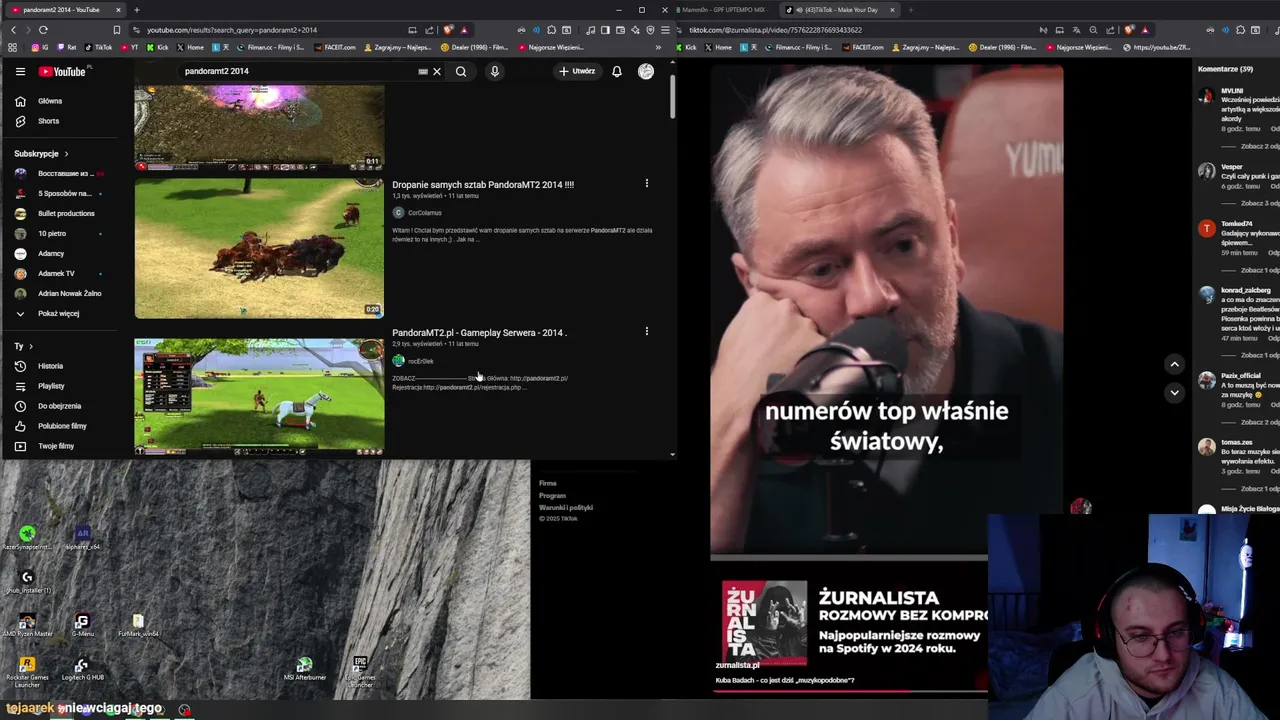Select the Logitech G HUB desktop icon
Screen dimensions: 1280x720
[82, 669]
